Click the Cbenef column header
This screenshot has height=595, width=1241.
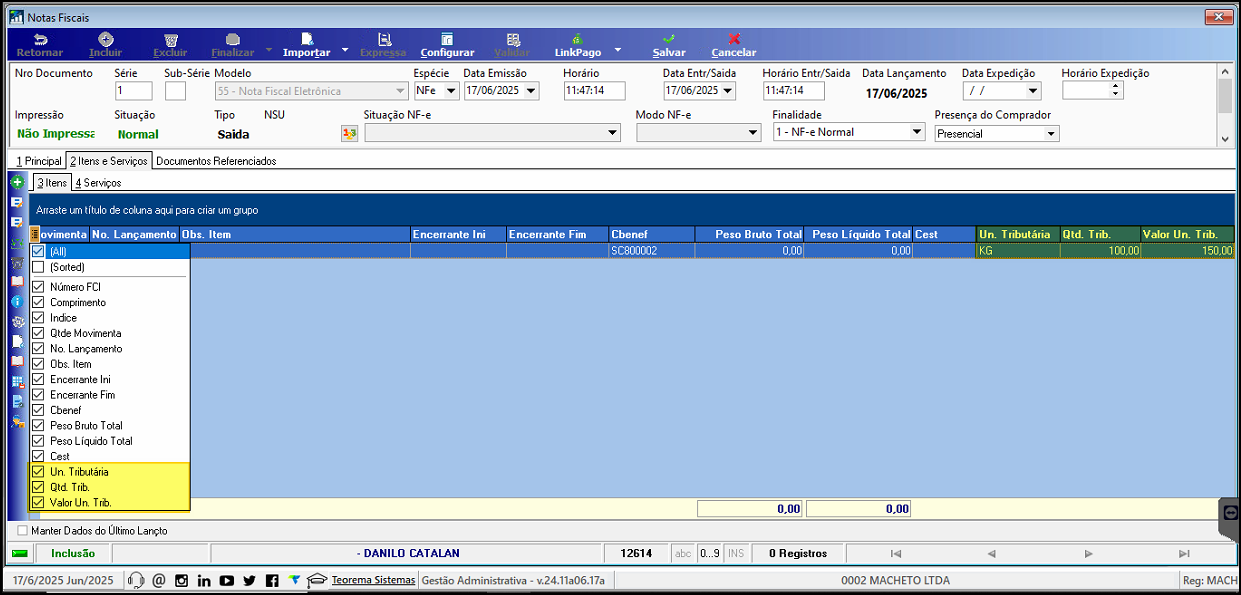651,234
